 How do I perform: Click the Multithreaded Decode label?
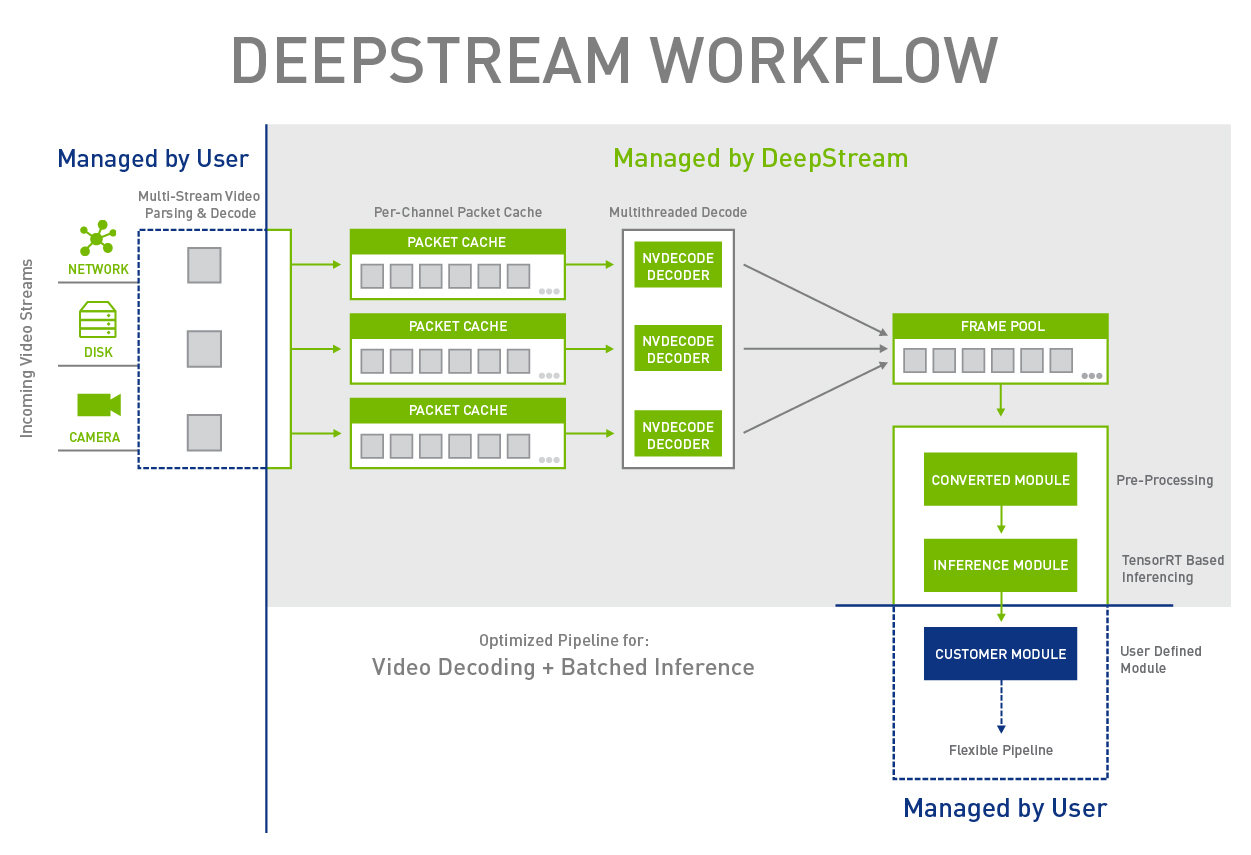tap(678, 212)
